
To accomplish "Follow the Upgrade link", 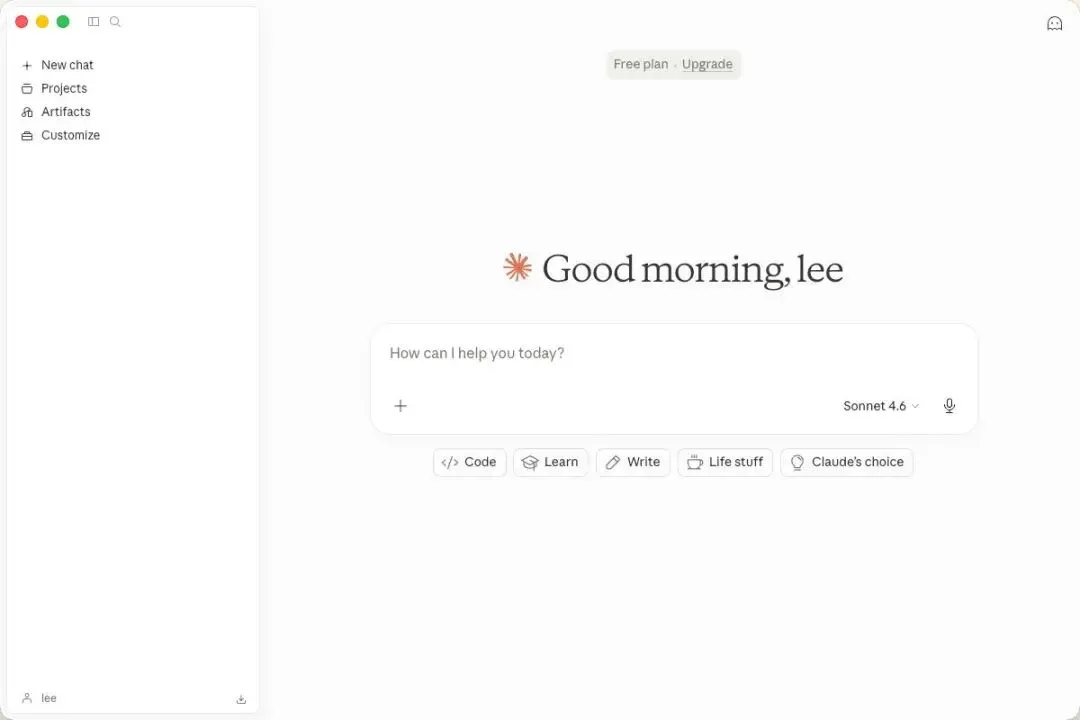I will [707, 64].
